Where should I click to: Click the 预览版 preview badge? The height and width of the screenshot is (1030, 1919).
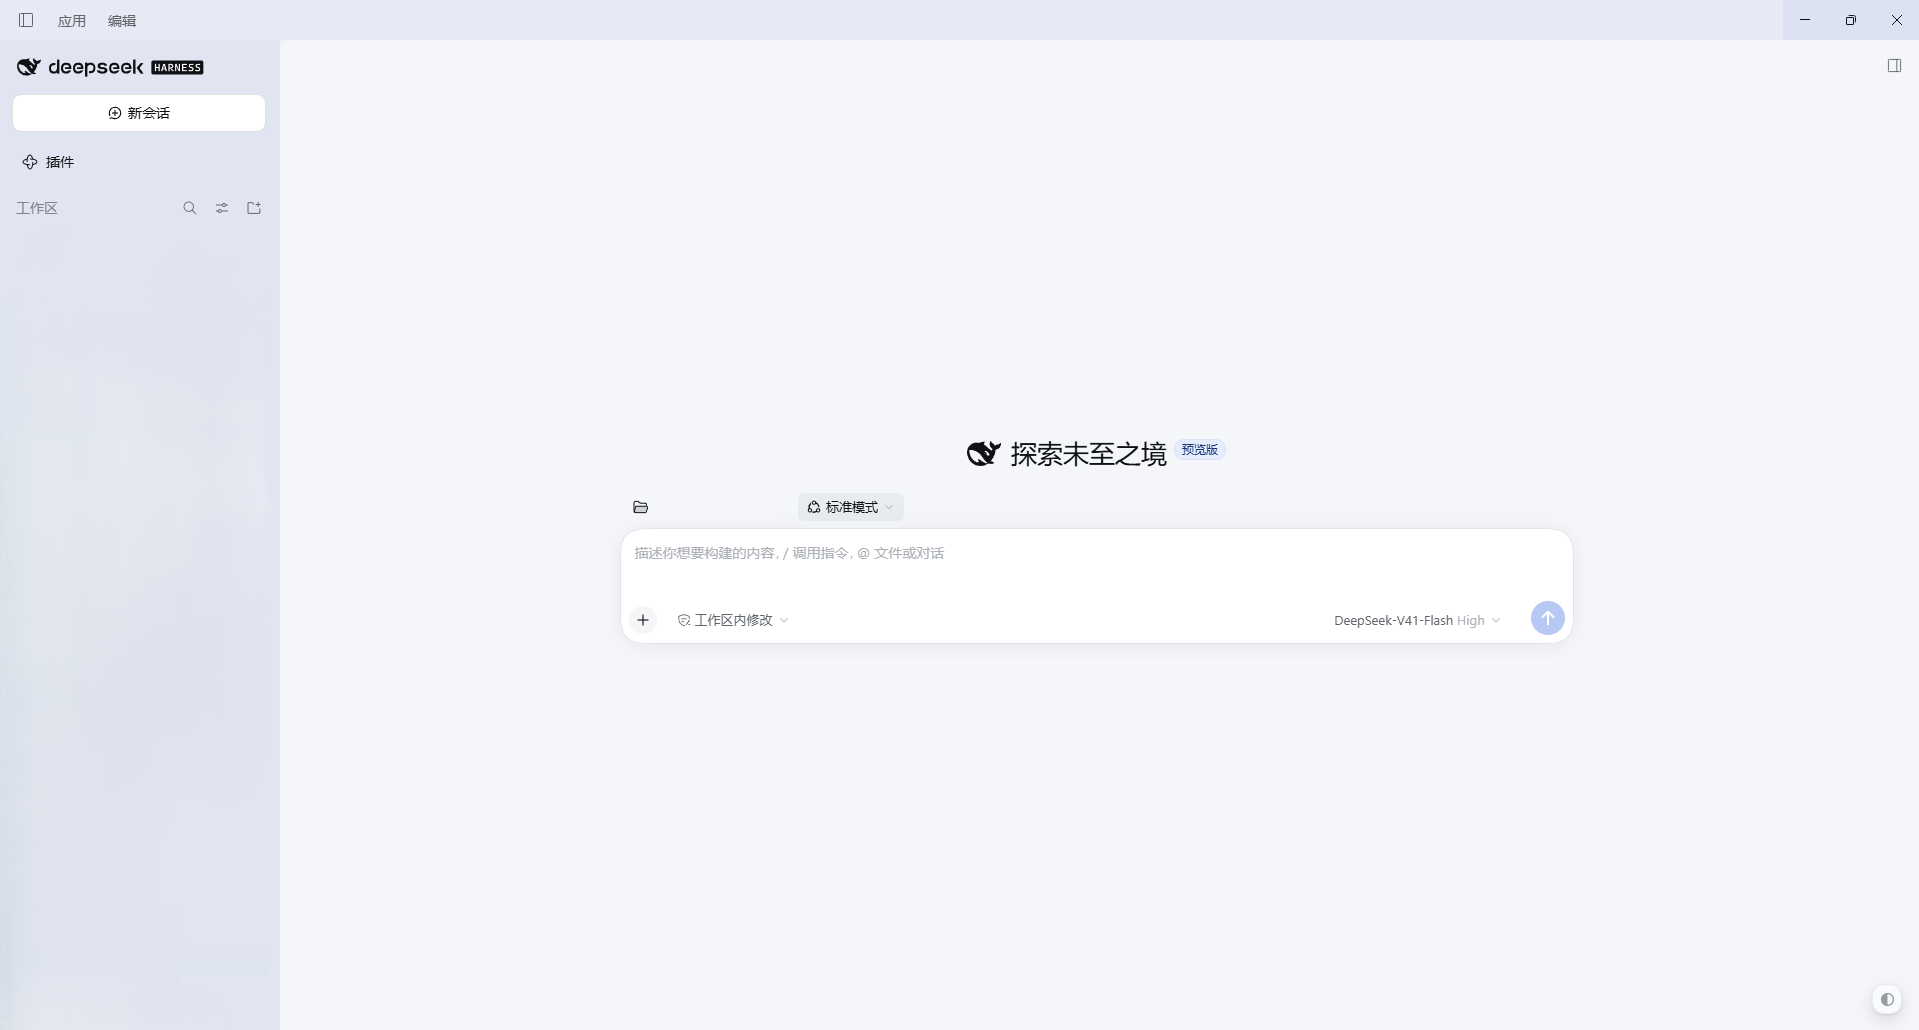tap(1200, 450)
